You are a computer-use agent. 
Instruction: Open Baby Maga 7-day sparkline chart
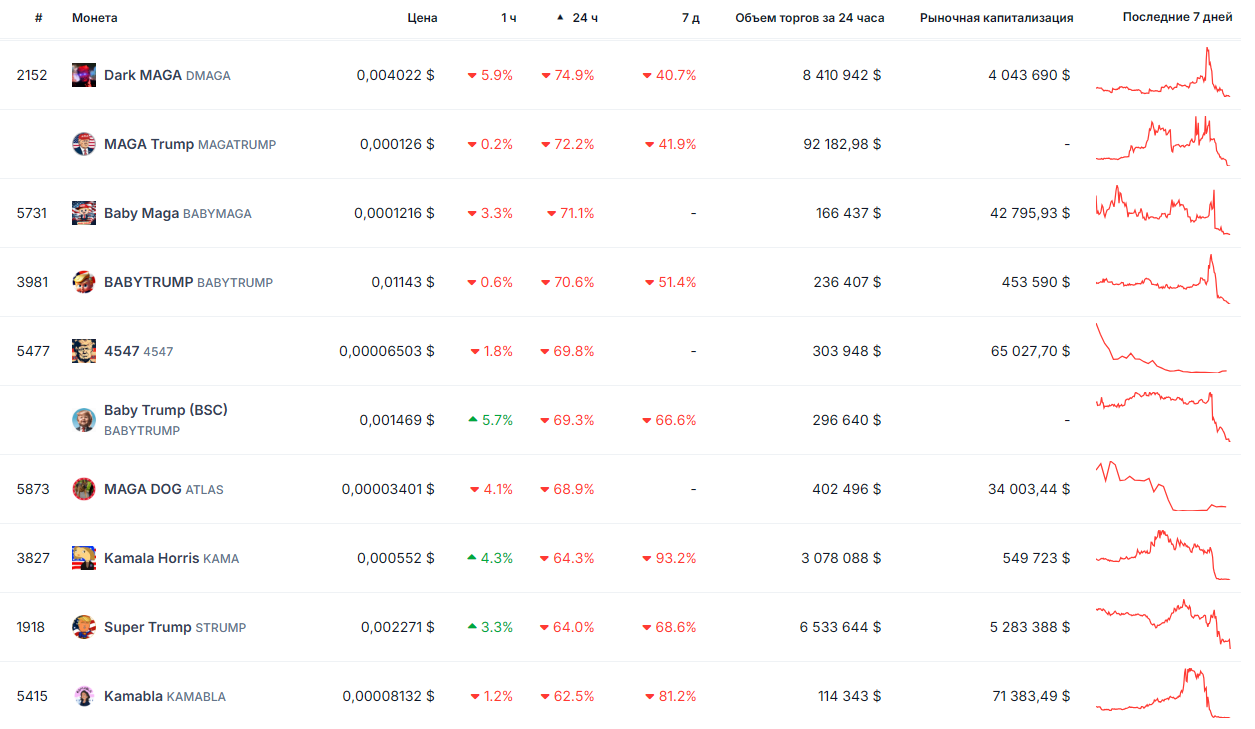click(x=1163, y=211)
